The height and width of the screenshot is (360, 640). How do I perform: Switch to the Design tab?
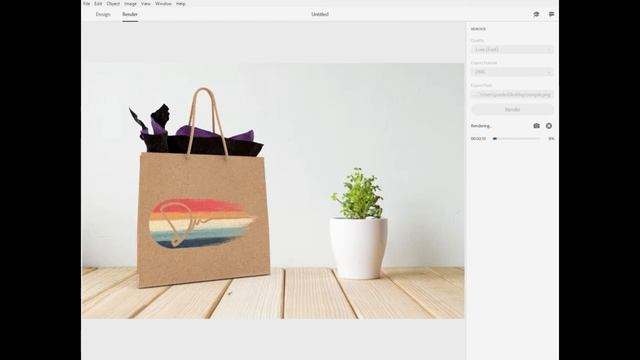[x=103, y=14]
